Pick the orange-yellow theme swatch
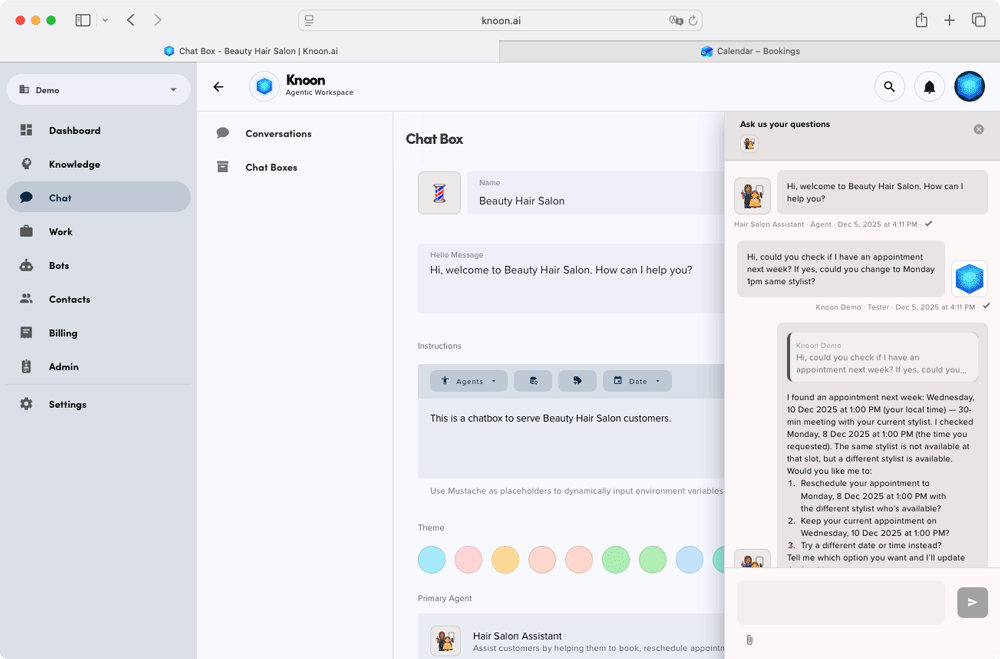The height and width of the screenshot is (659, 1000). pos(505,559)
